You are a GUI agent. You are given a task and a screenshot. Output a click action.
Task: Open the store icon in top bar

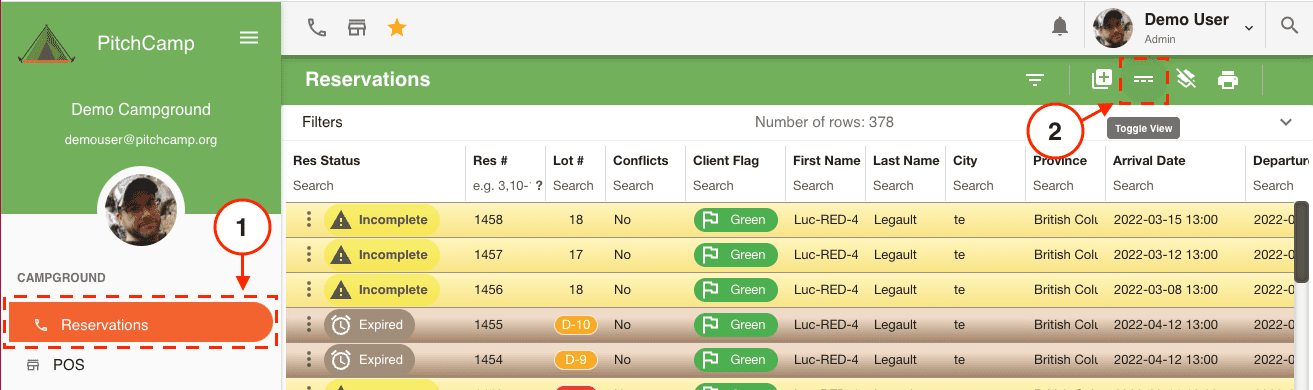tap(357, 28)
